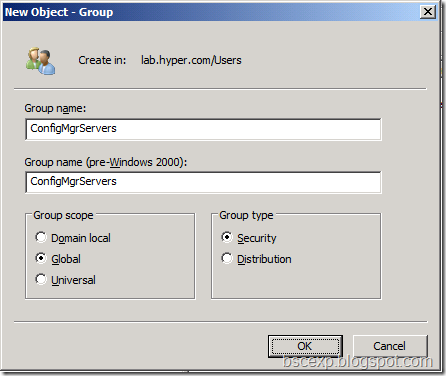Click the Create in: label
The width and height of the screenshot is (446, 376).
click(102, 60)
